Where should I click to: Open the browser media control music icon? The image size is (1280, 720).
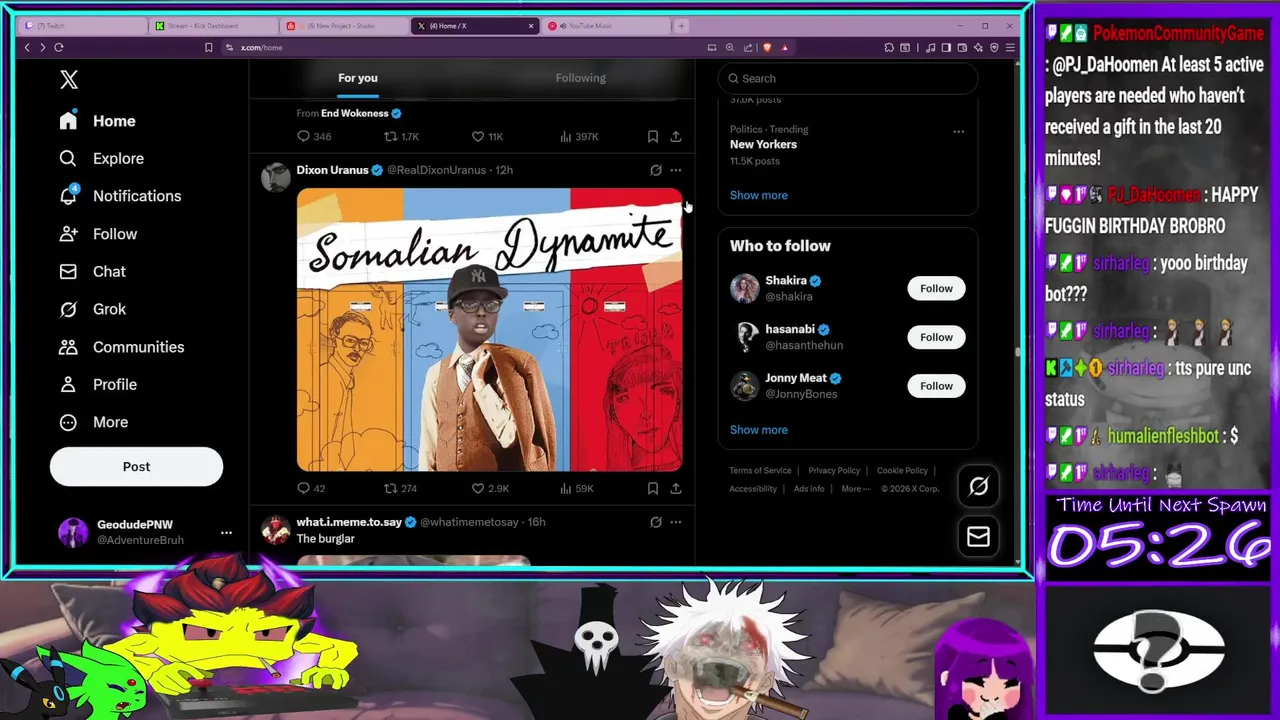(x=931, y=47)
